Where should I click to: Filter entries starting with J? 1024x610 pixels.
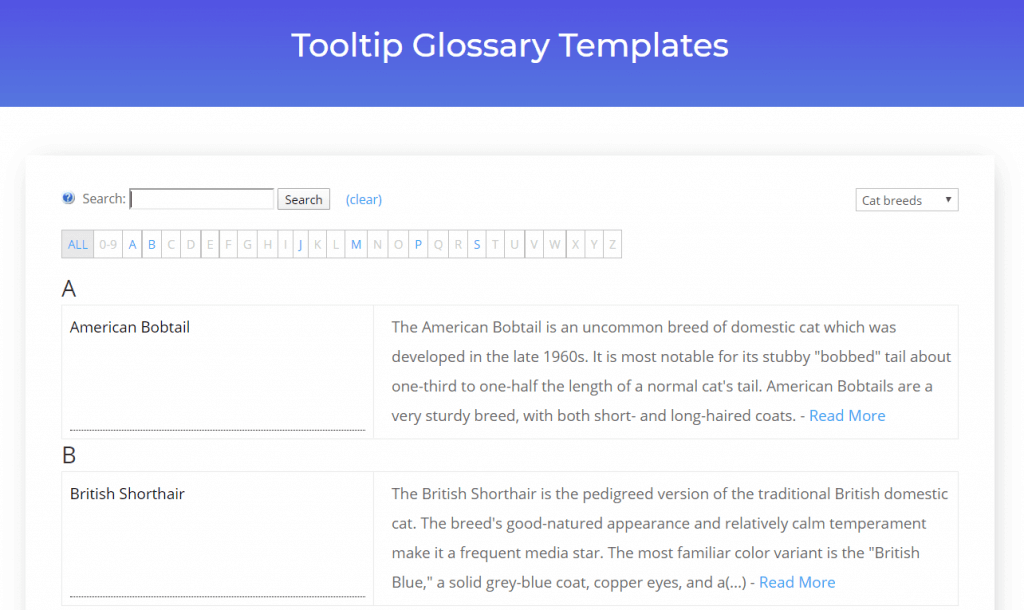(300, 244)
